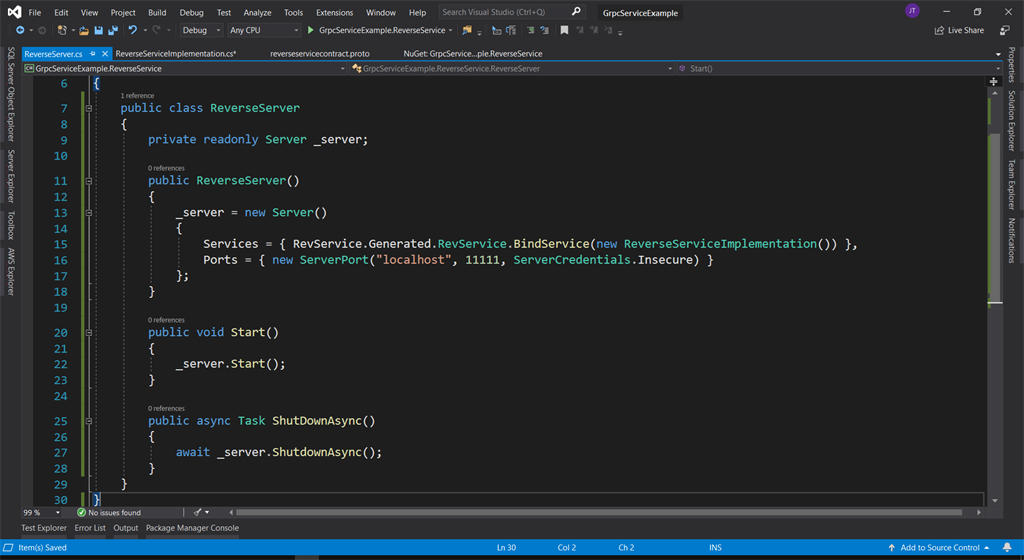Viewport: 1024px width, 560px height.
Task: Click the Live Share button
Action: pyautogui.click(x=959, y=31)
